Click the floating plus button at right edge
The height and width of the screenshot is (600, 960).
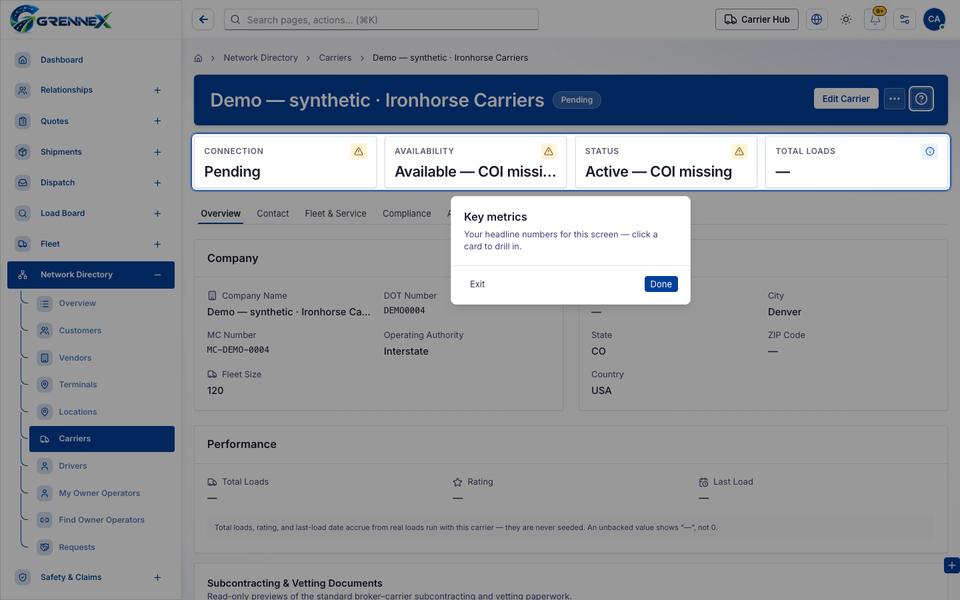[x=951, y=565]
